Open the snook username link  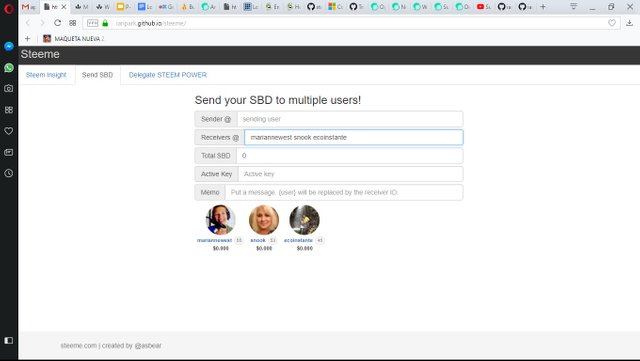pos(258,240)
